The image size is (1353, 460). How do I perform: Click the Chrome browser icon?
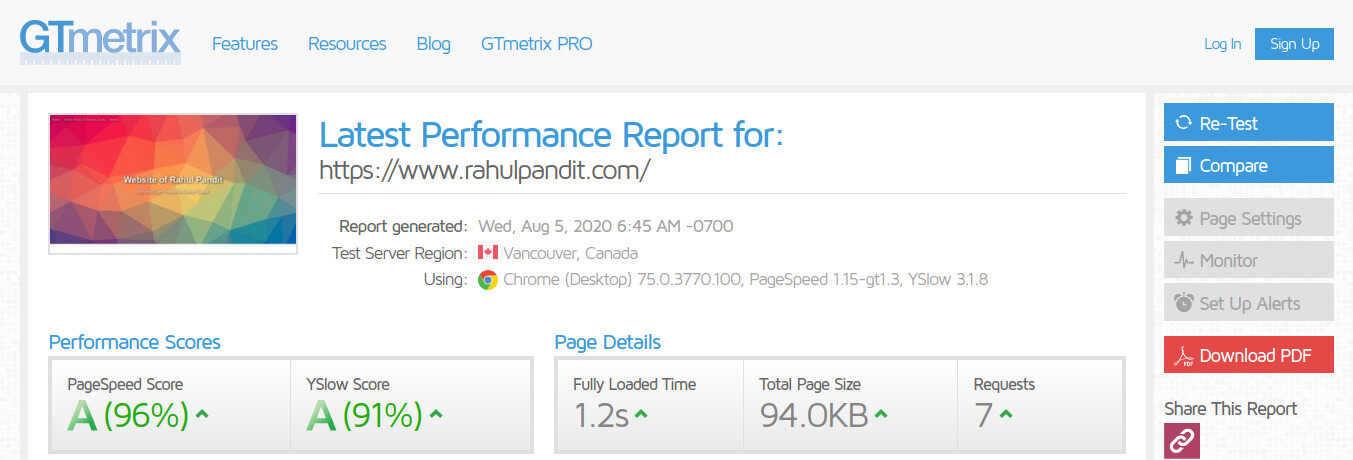pyautogui.click(x=488, y=279)
